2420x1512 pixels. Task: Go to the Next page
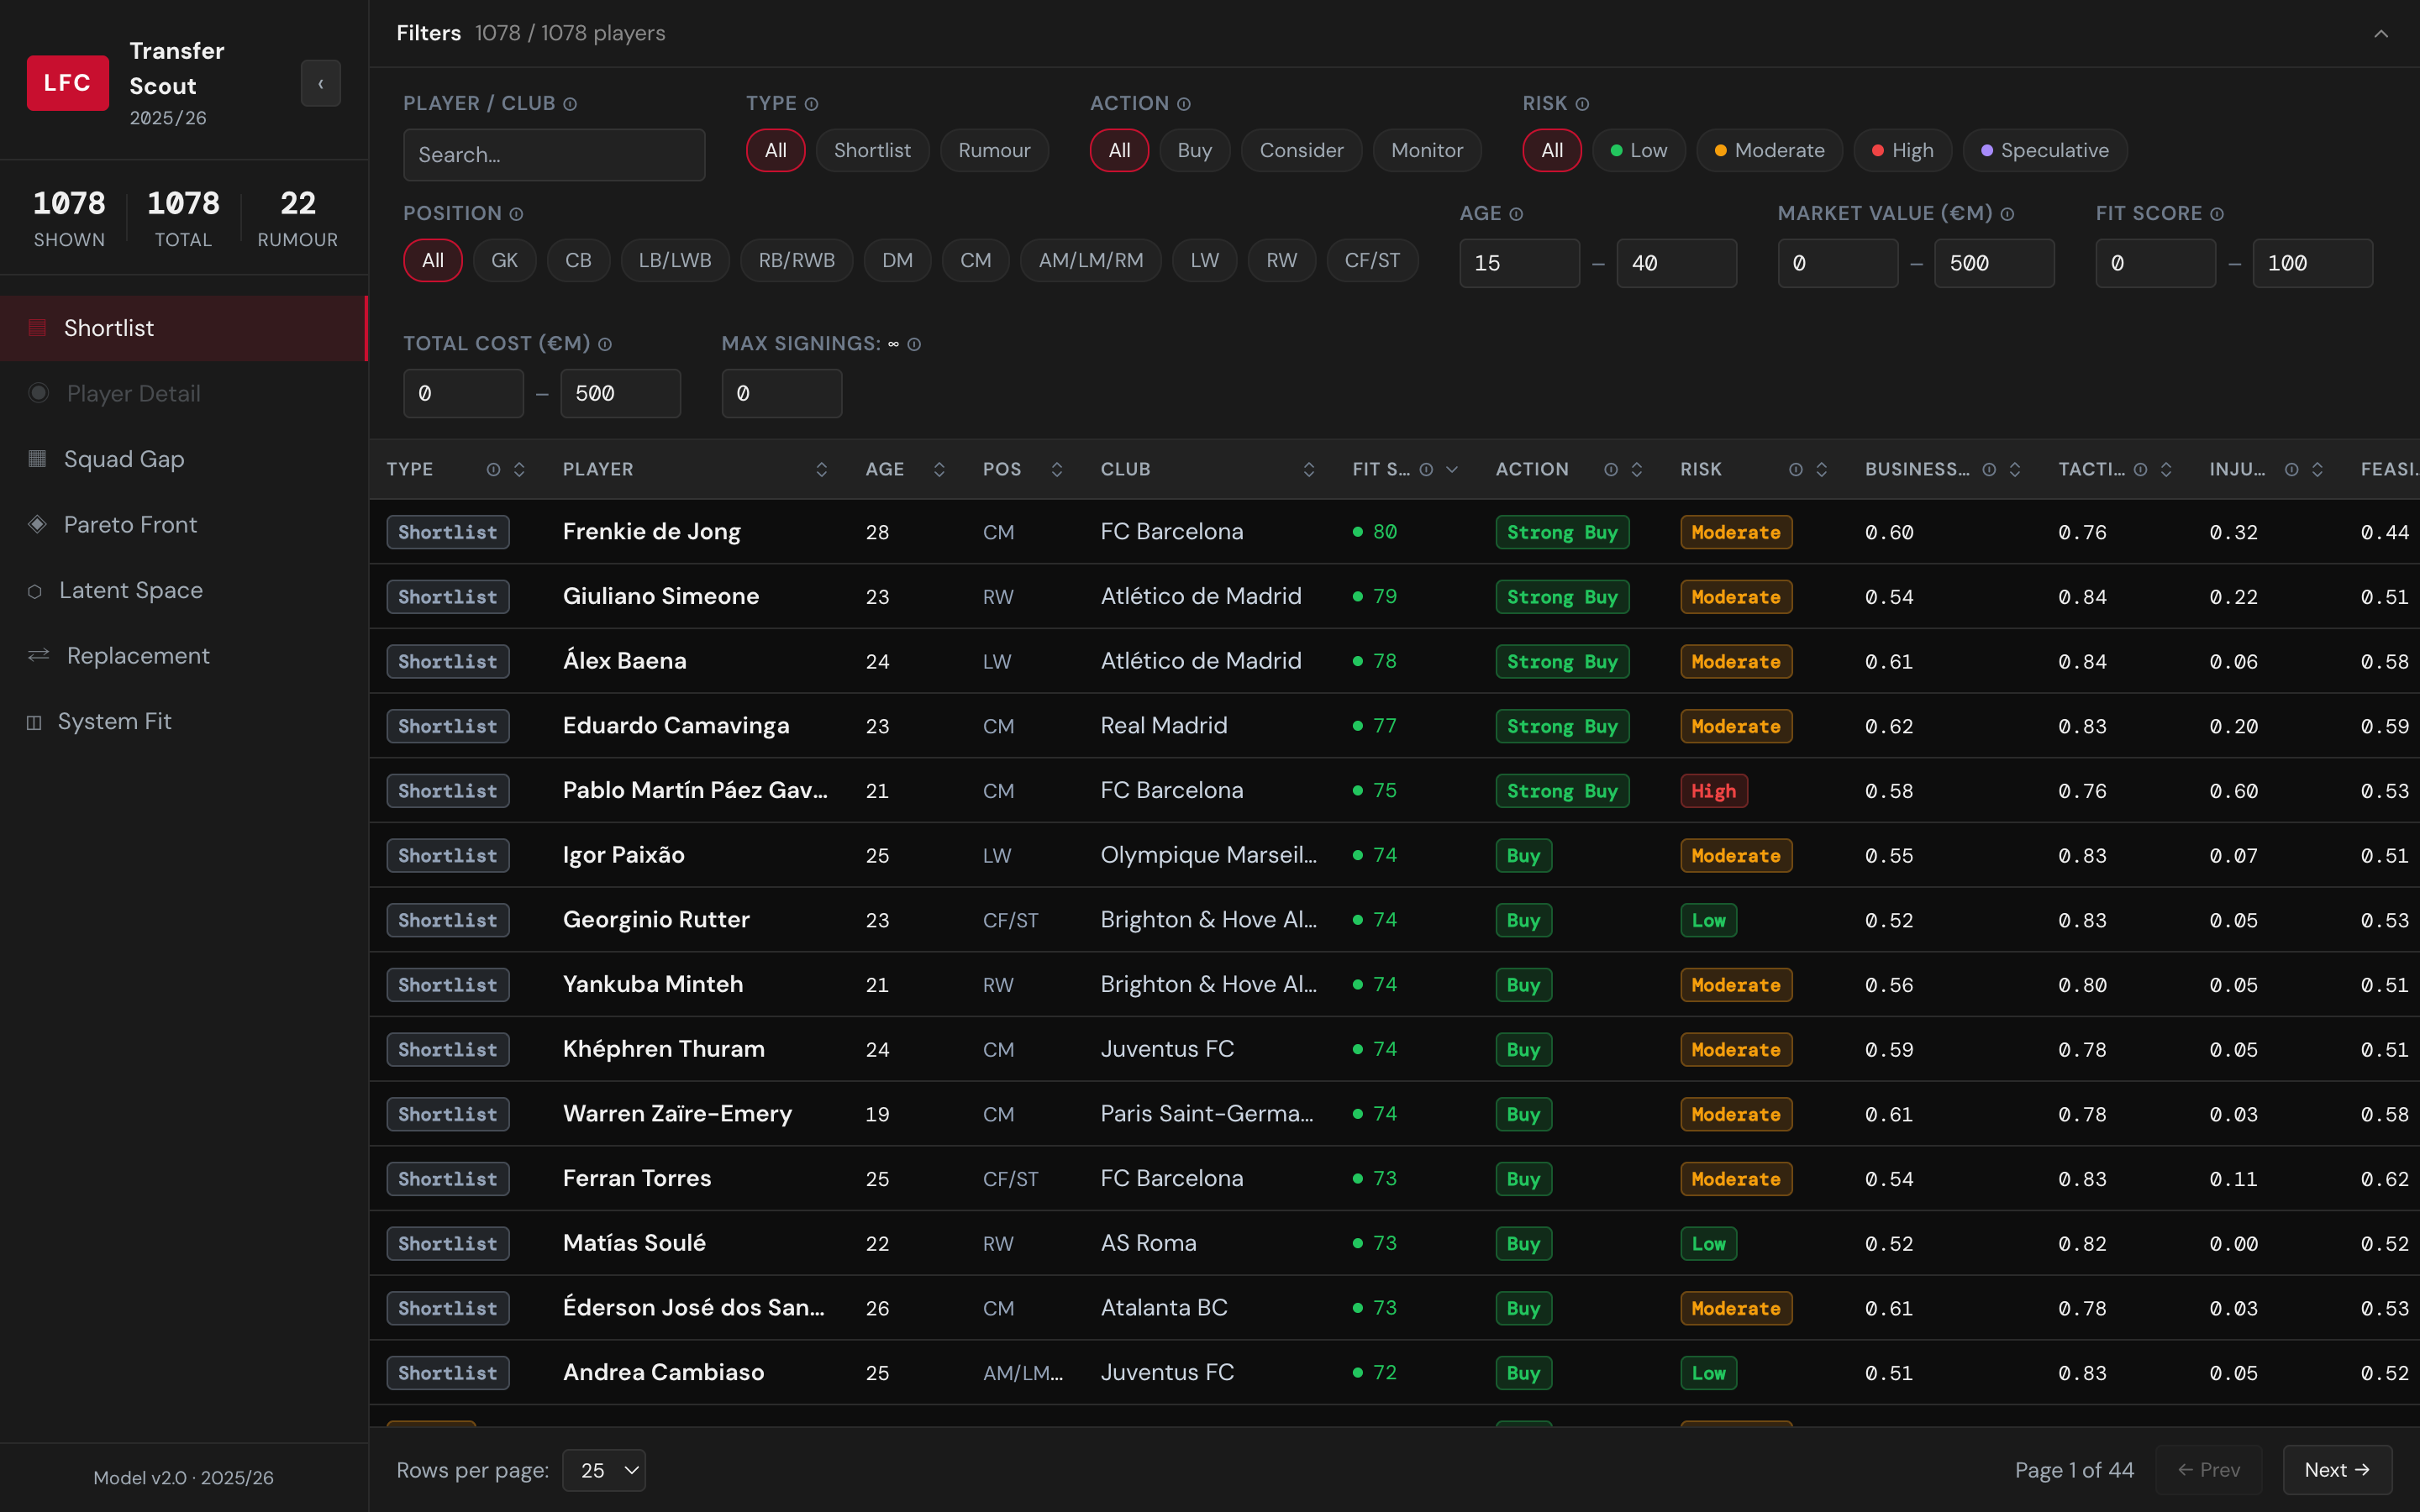(2336, 1469)
